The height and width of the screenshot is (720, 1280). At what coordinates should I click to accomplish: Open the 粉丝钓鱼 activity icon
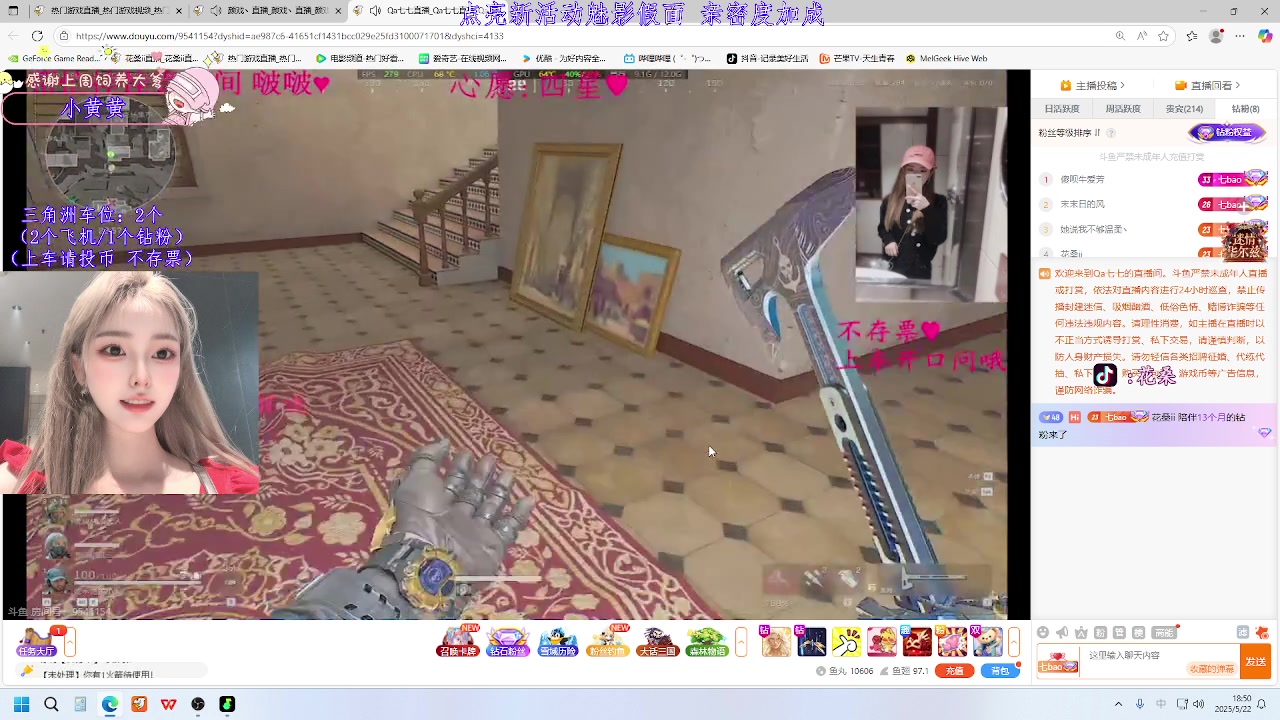point(607,641)
